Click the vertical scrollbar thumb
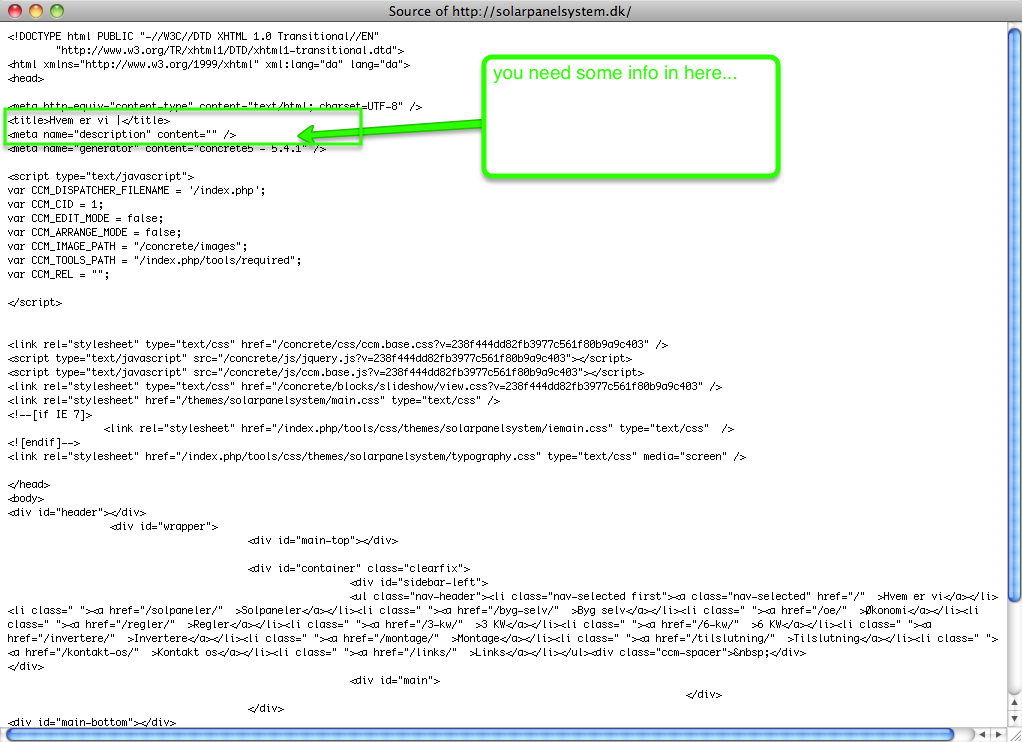 tap(1014, 313)
